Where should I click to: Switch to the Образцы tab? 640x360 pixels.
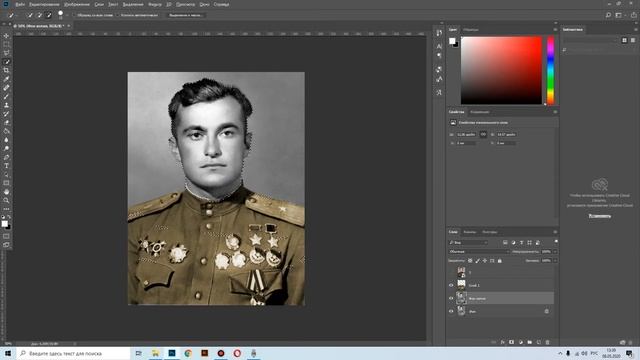(x=471, y=30)
